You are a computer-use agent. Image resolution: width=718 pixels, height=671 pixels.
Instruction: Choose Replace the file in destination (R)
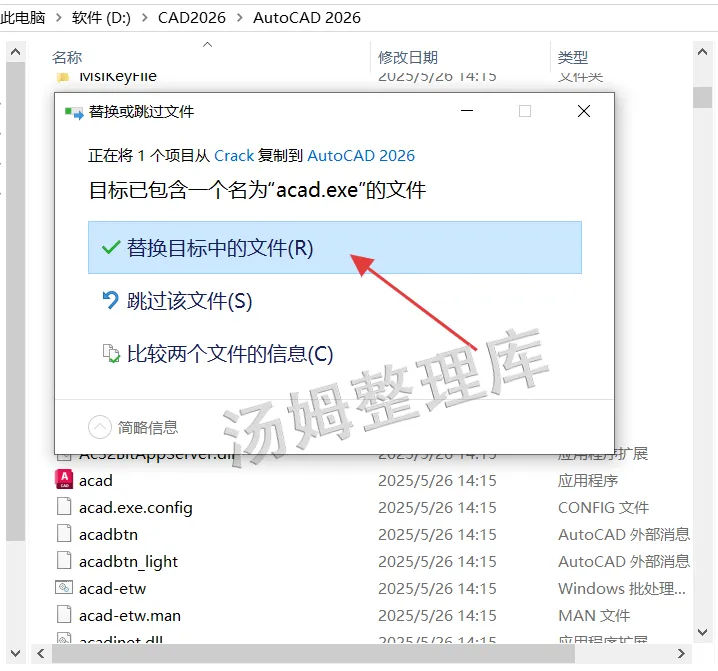click(335, 247)
